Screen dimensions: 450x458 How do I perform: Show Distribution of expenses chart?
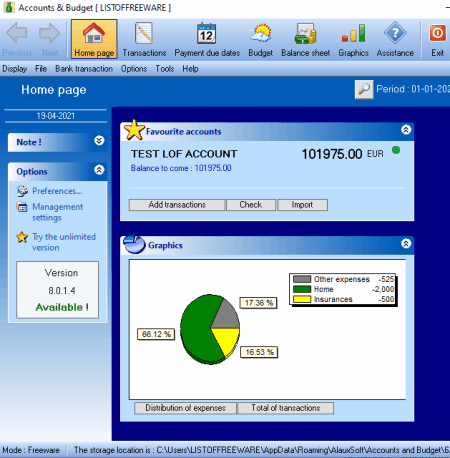pyautogui.click(x=185, y=408)
